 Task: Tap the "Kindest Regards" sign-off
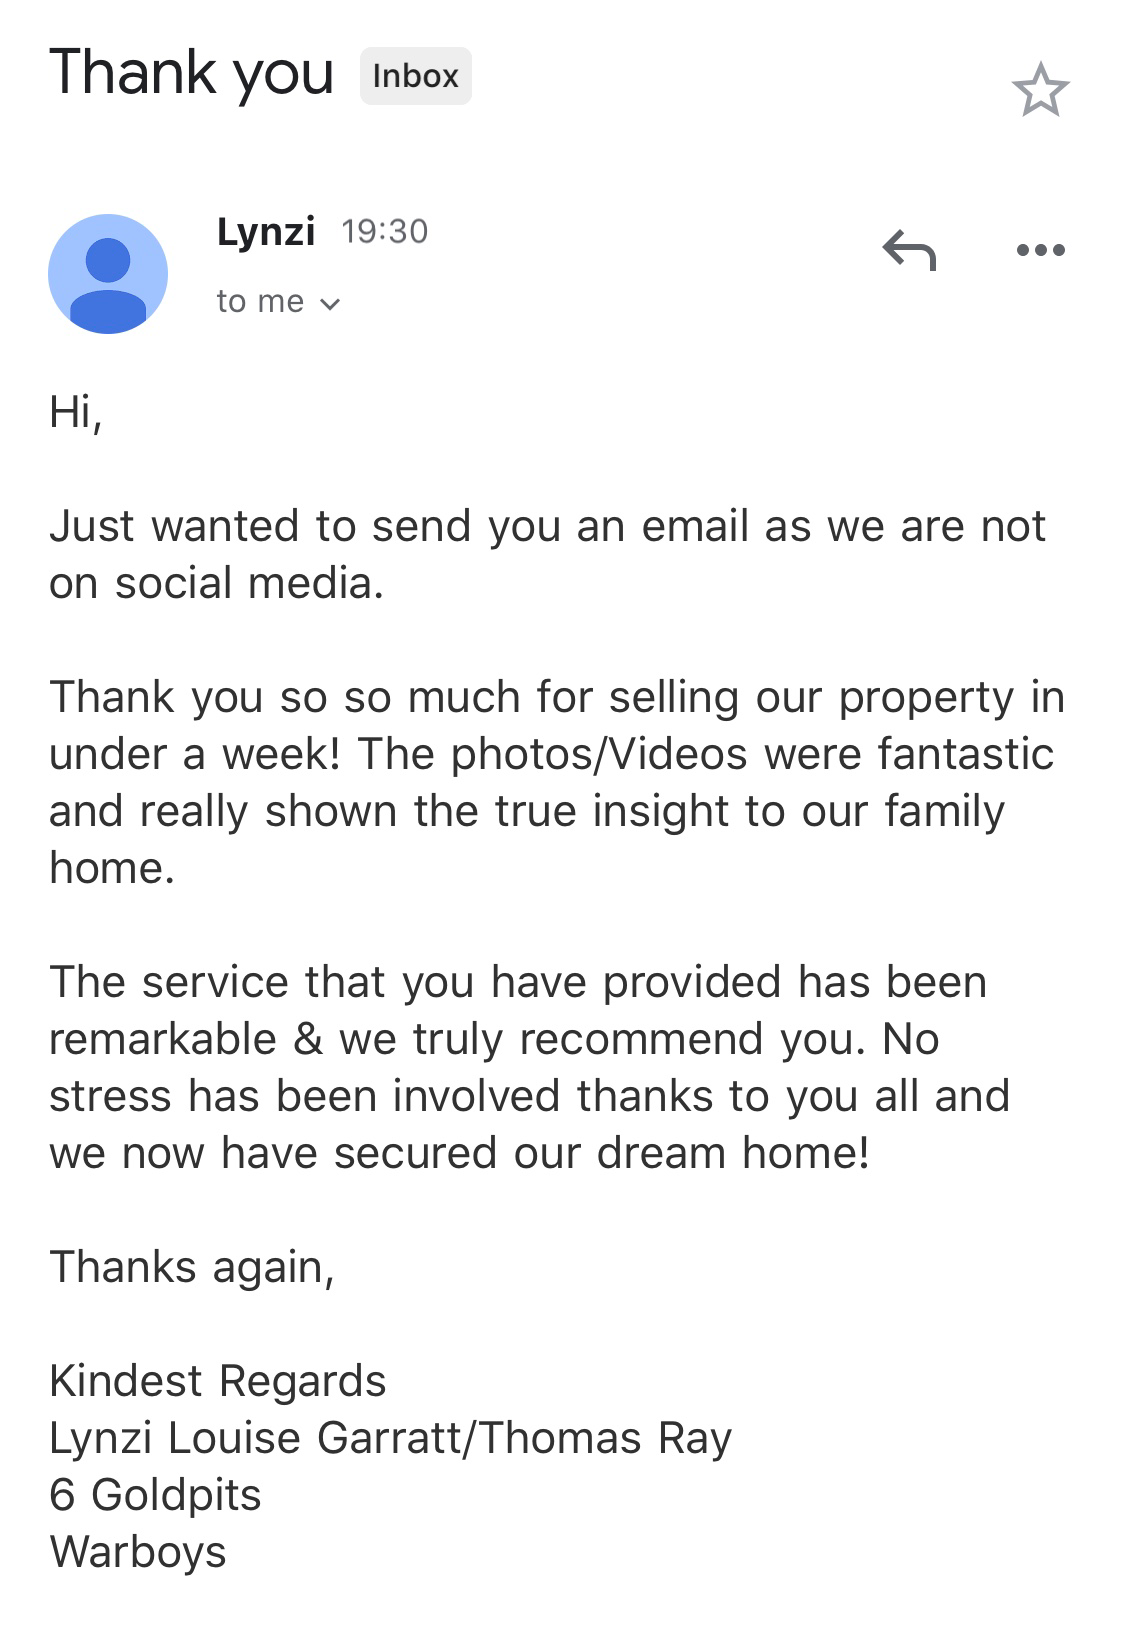[217, 1381]
